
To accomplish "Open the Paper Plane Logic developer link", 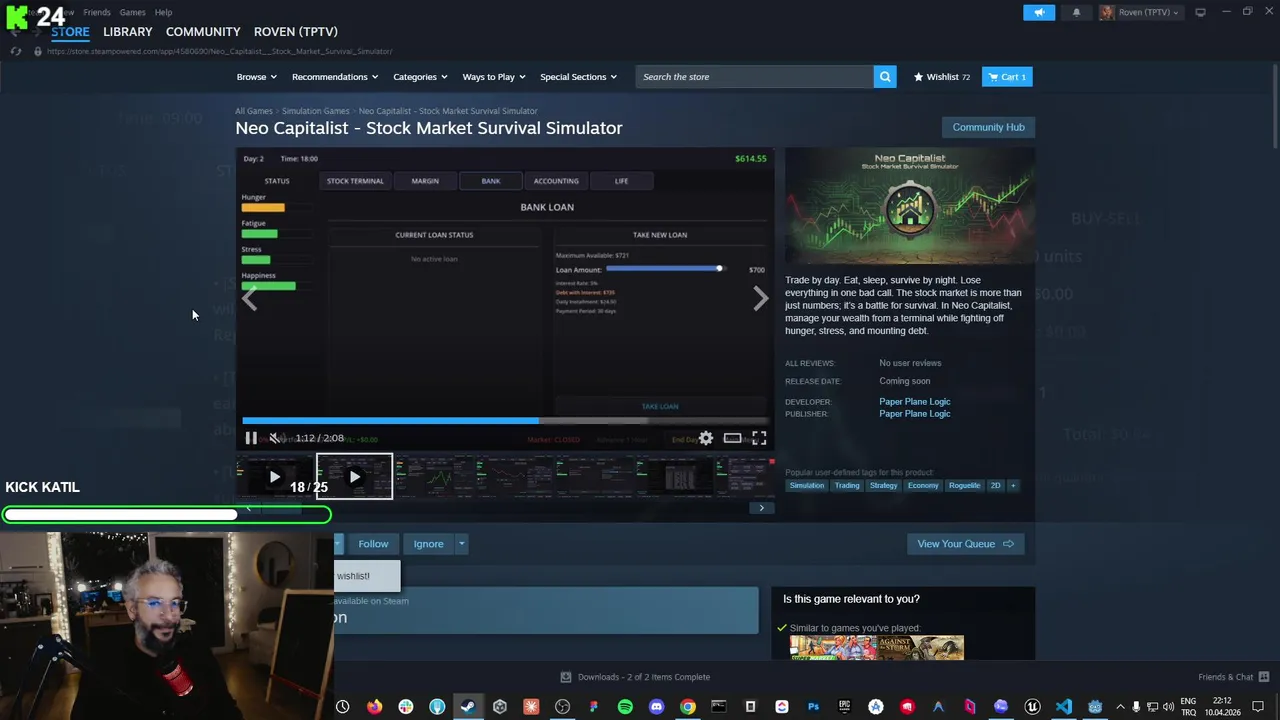I will 914,402.
